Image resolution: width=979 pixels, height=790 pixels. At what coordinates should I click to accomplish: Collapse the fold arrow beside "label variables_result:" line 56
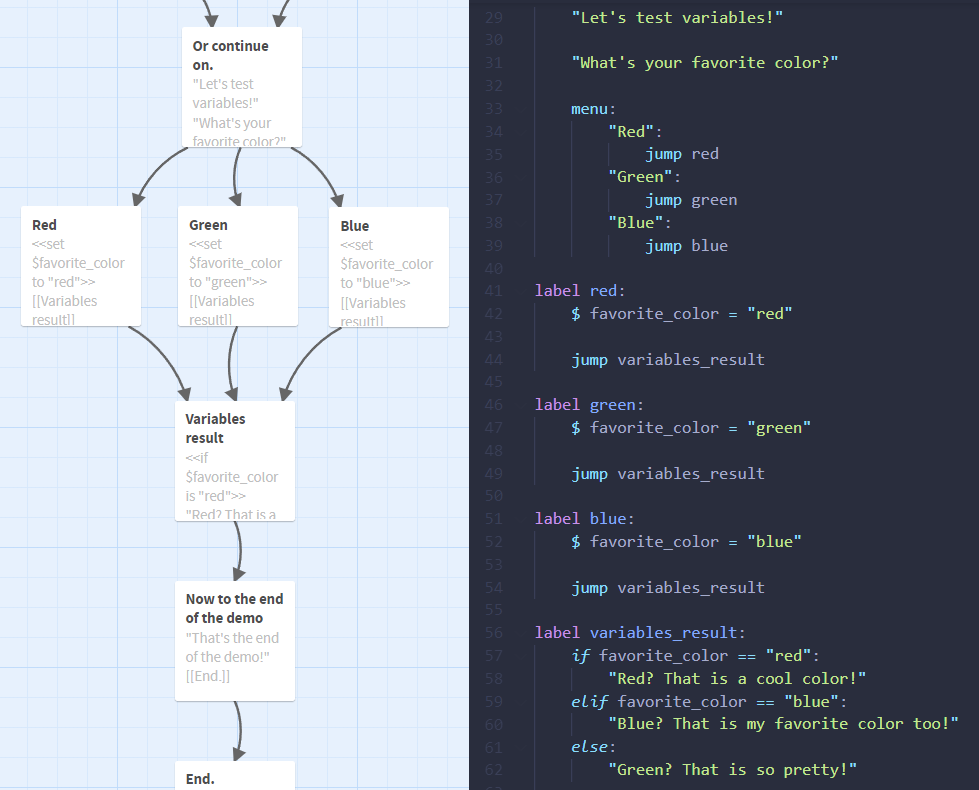pyautogui.click(x=522, y=633)
